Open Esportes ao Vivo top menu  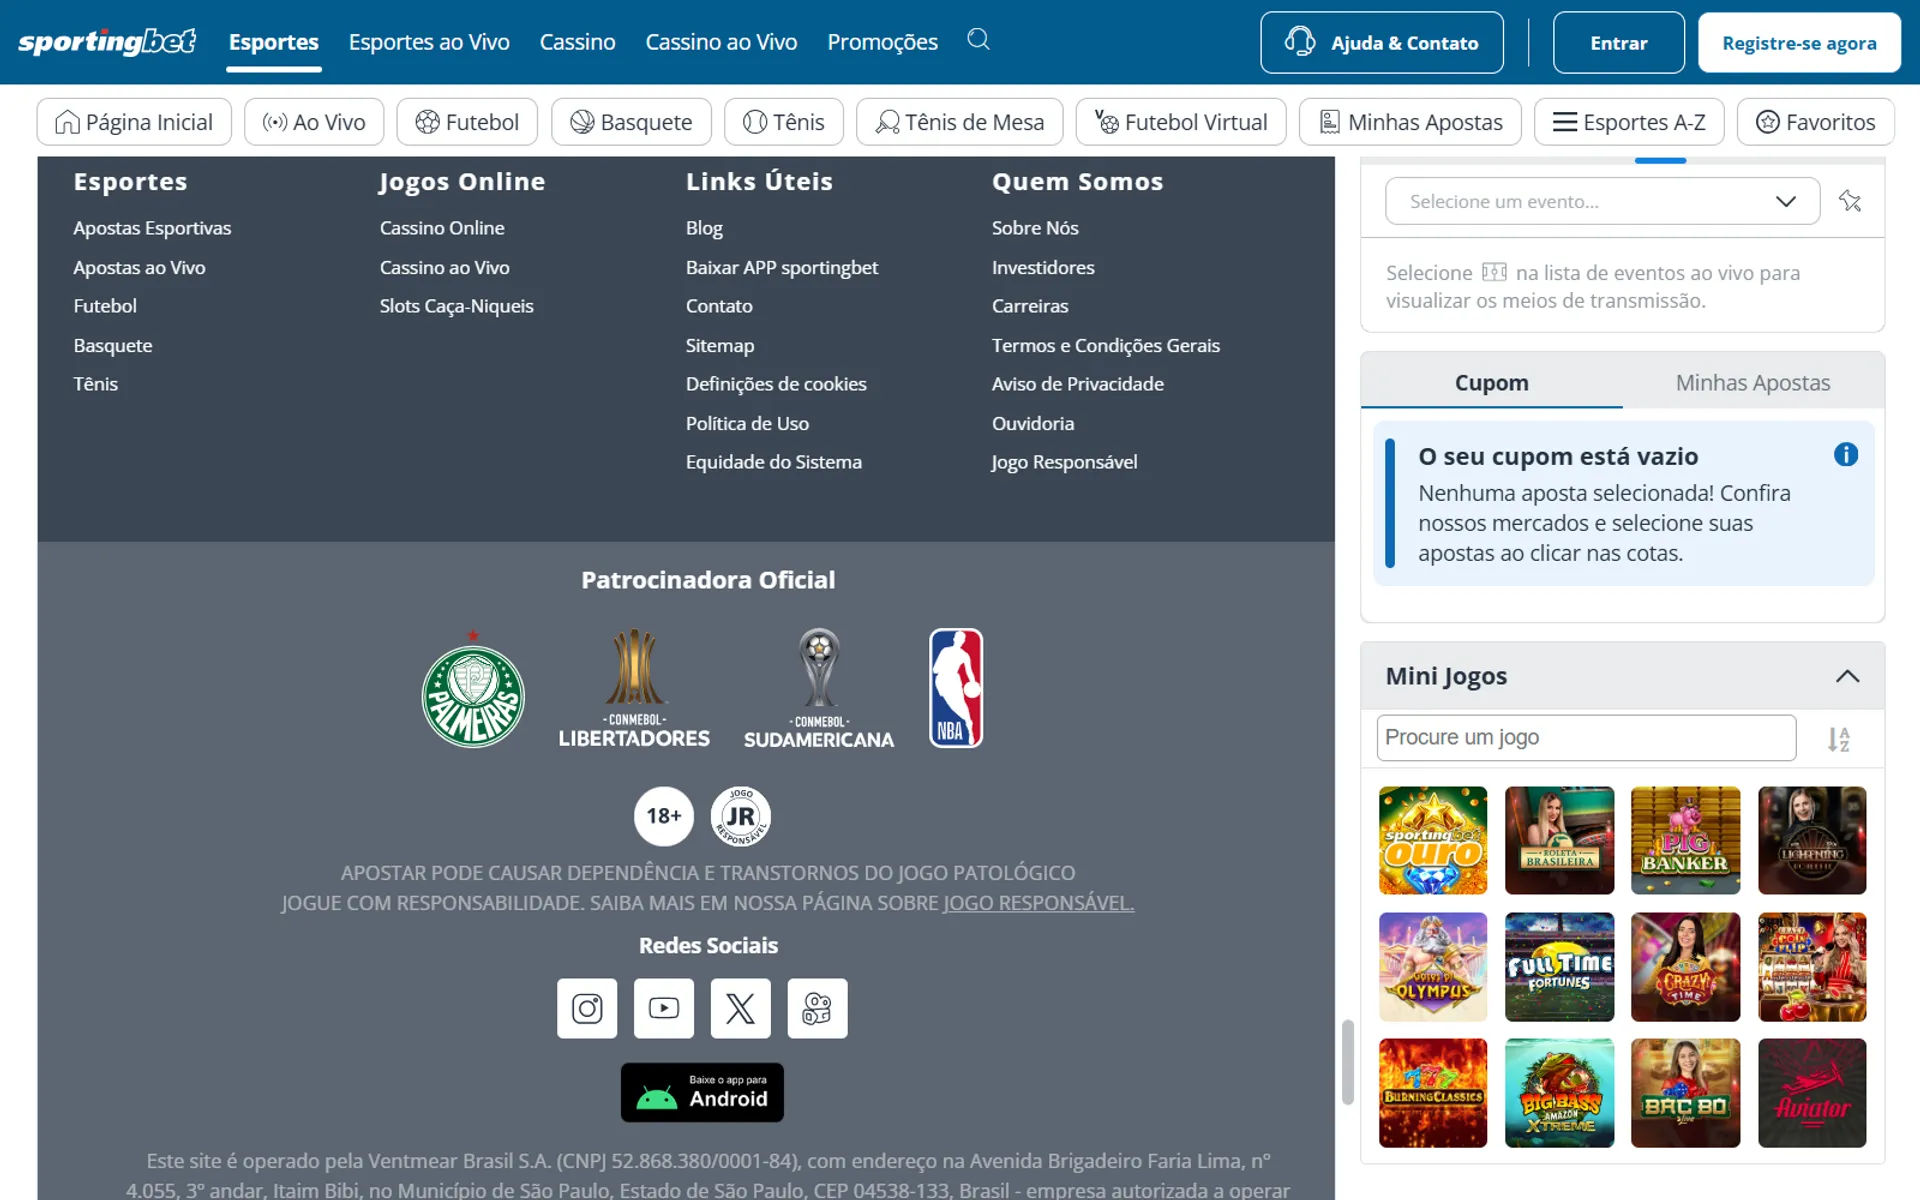tap(429, 42)
